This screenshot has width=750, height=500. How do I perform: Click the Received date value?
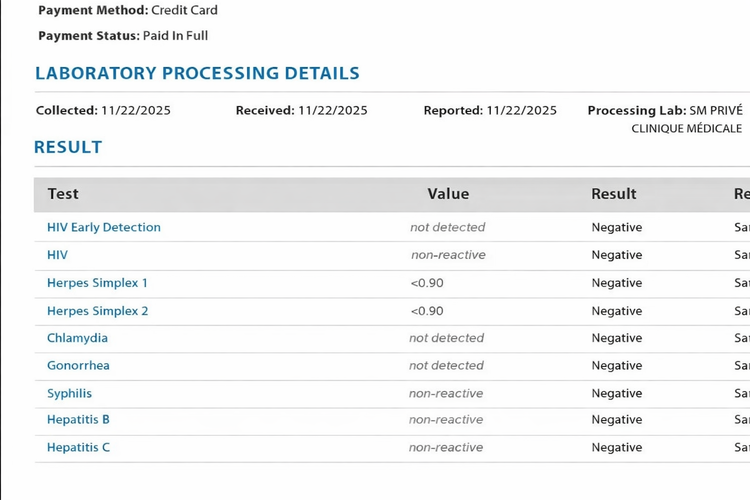pyautogui.click(x=333, y=111)
